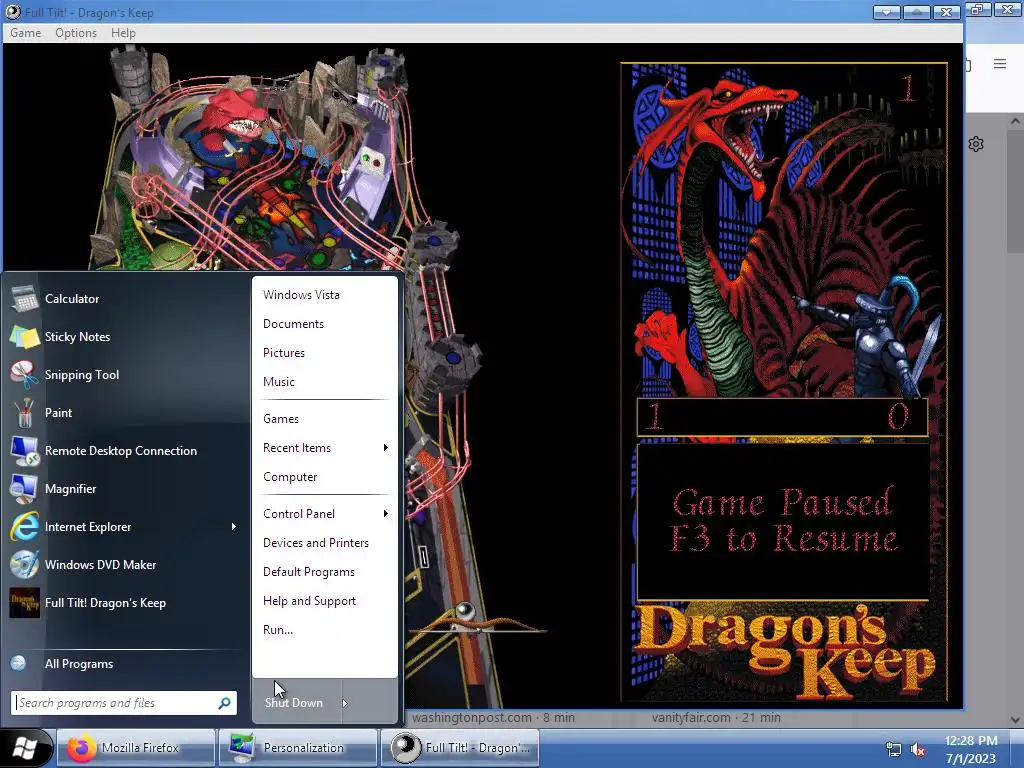Open Default Programs
The image size is (1024, 768).
[x=309, y=572]
